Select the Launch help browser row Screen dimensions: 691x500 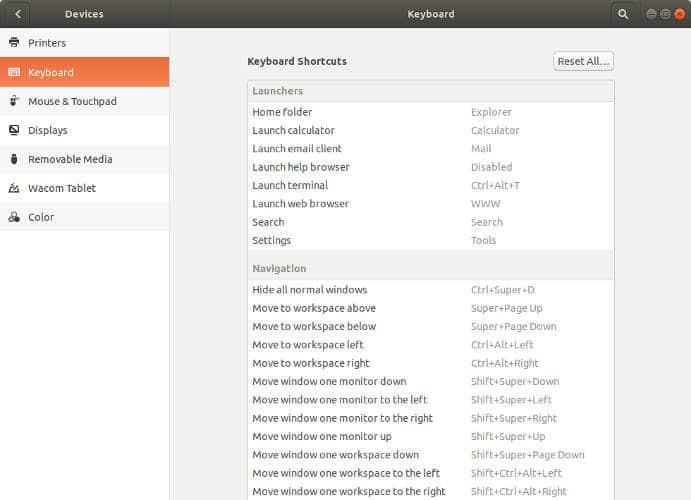pyautogui.click(x=430, y=167)
